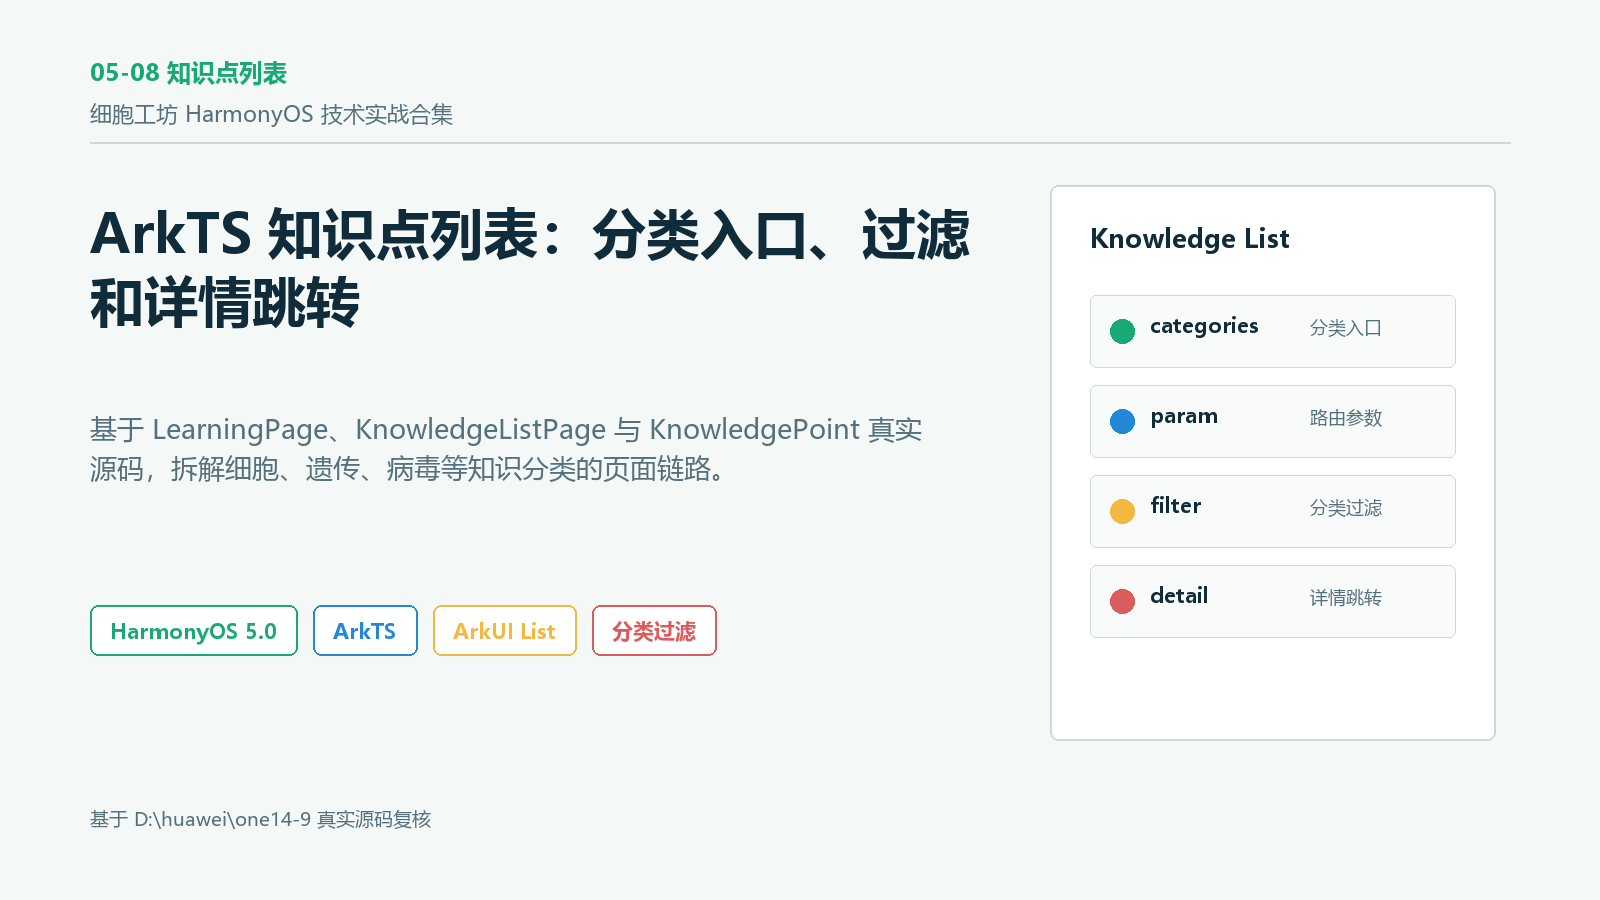The image size is (1600, 900).
Task: Select the HarmonyOS 5.0 tag
Action: [x=194, y=631]
